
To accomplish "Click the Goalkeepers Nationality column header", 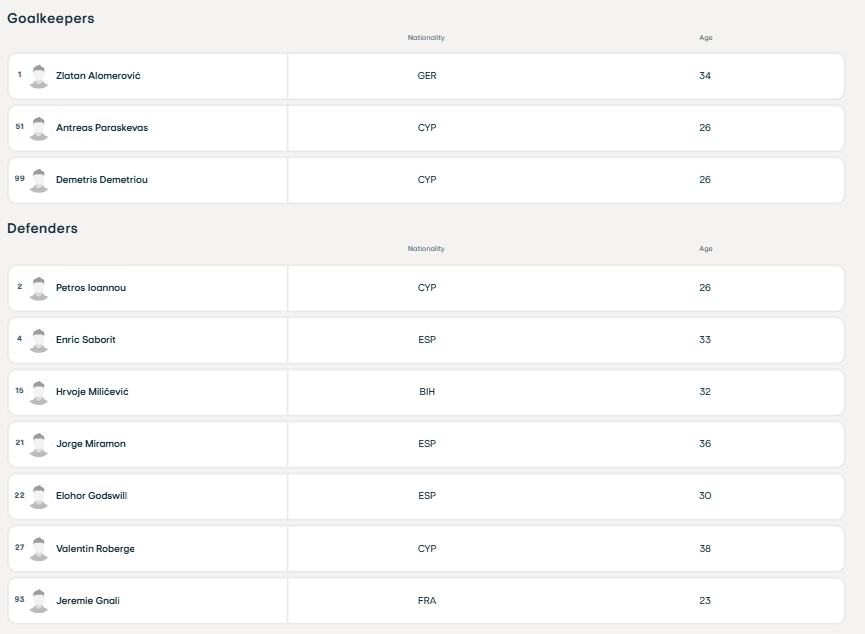I will pyautogui.click(x=426, y=38).
